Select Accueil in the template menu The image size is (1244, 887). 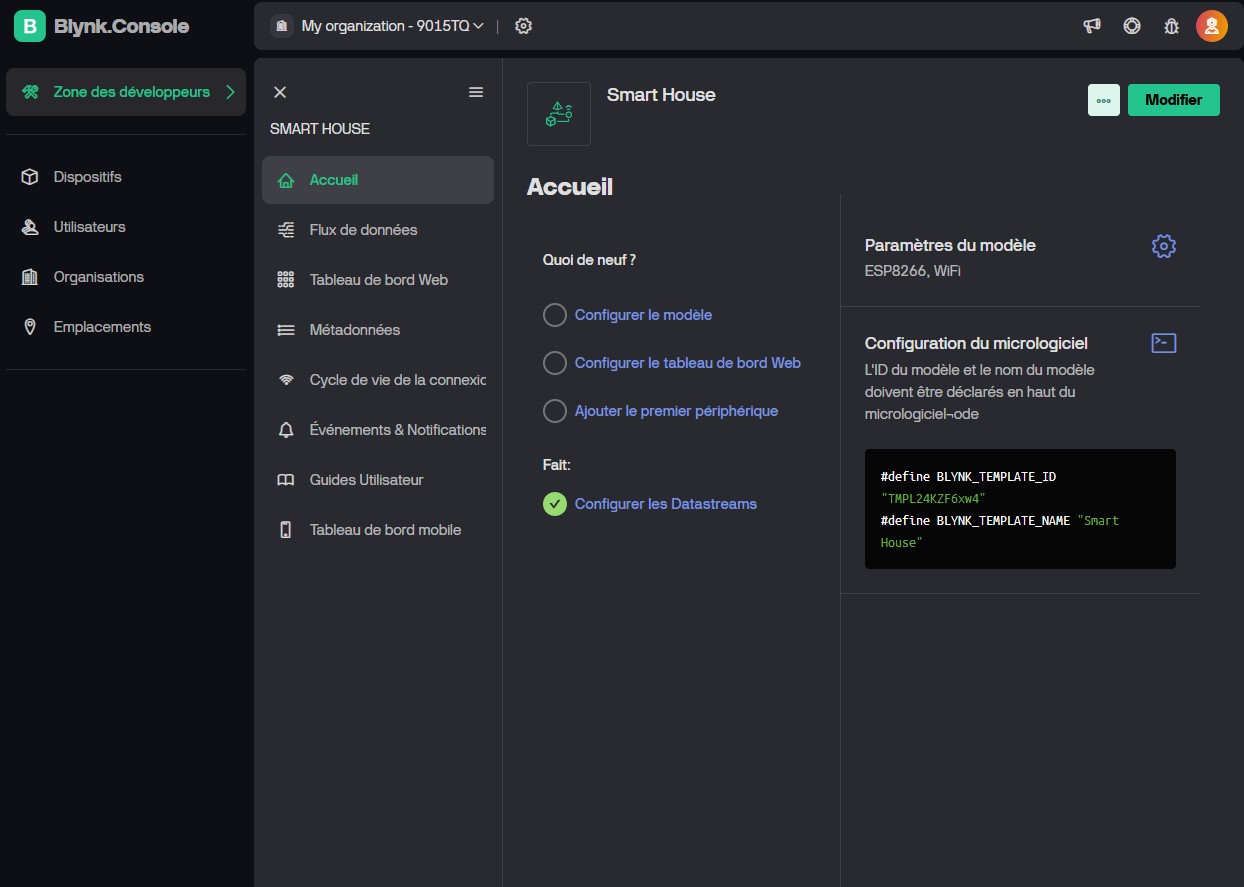(378, 180)
